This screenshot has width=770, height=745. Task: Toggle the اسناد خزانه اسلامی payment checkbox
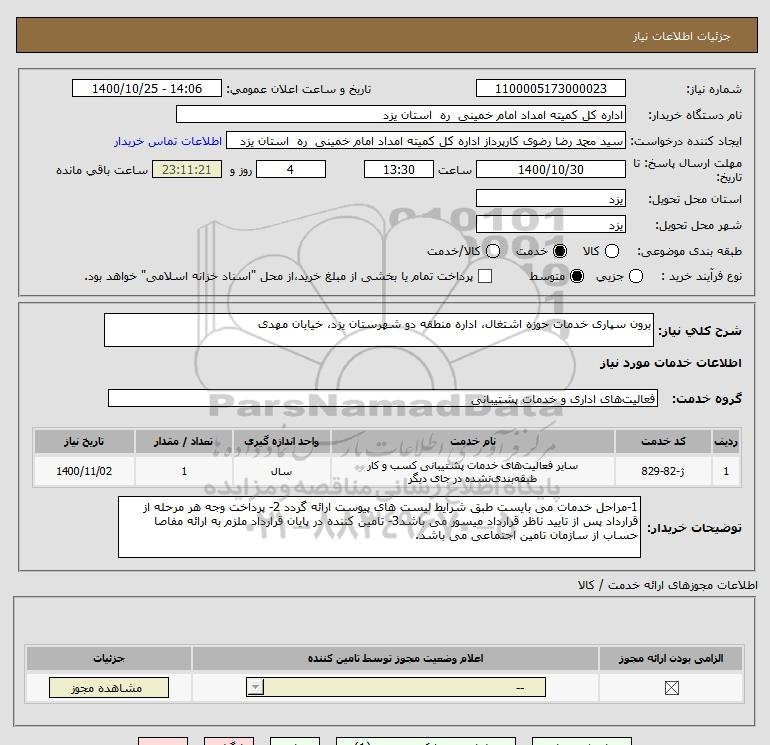click(x=485, y=276)
